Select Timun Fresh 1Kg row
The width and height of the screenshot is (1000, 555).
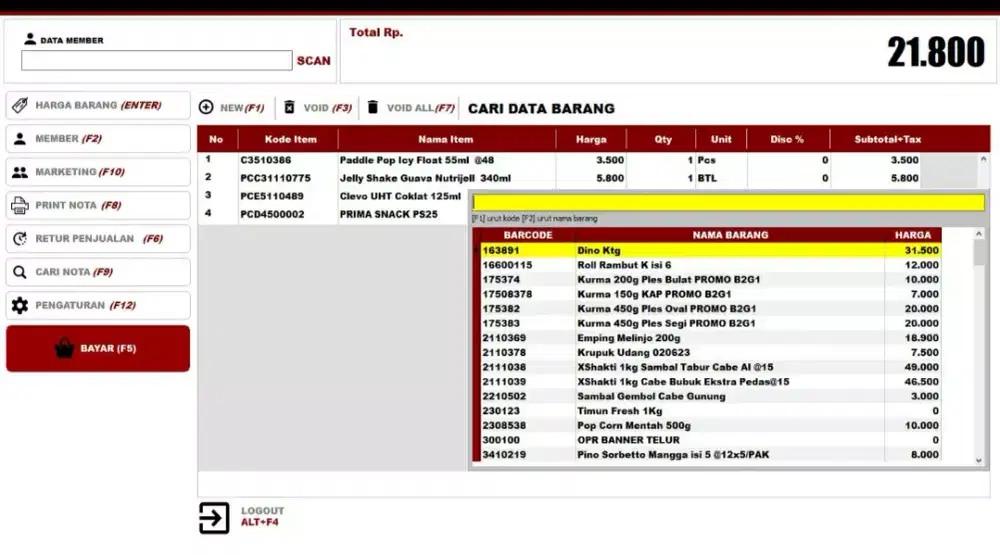(710, 411)
